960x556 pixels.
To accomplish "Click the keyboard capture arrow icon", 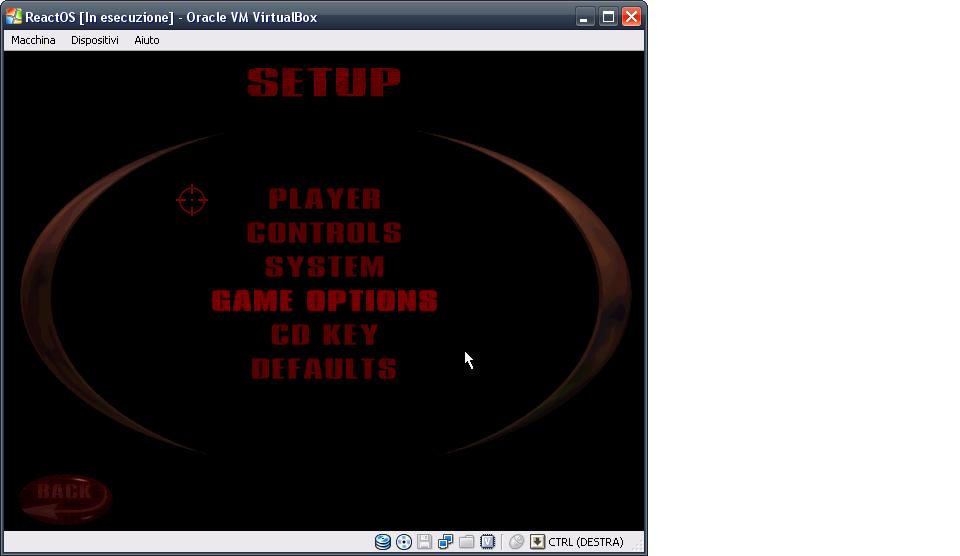I will tap(537, 542).
